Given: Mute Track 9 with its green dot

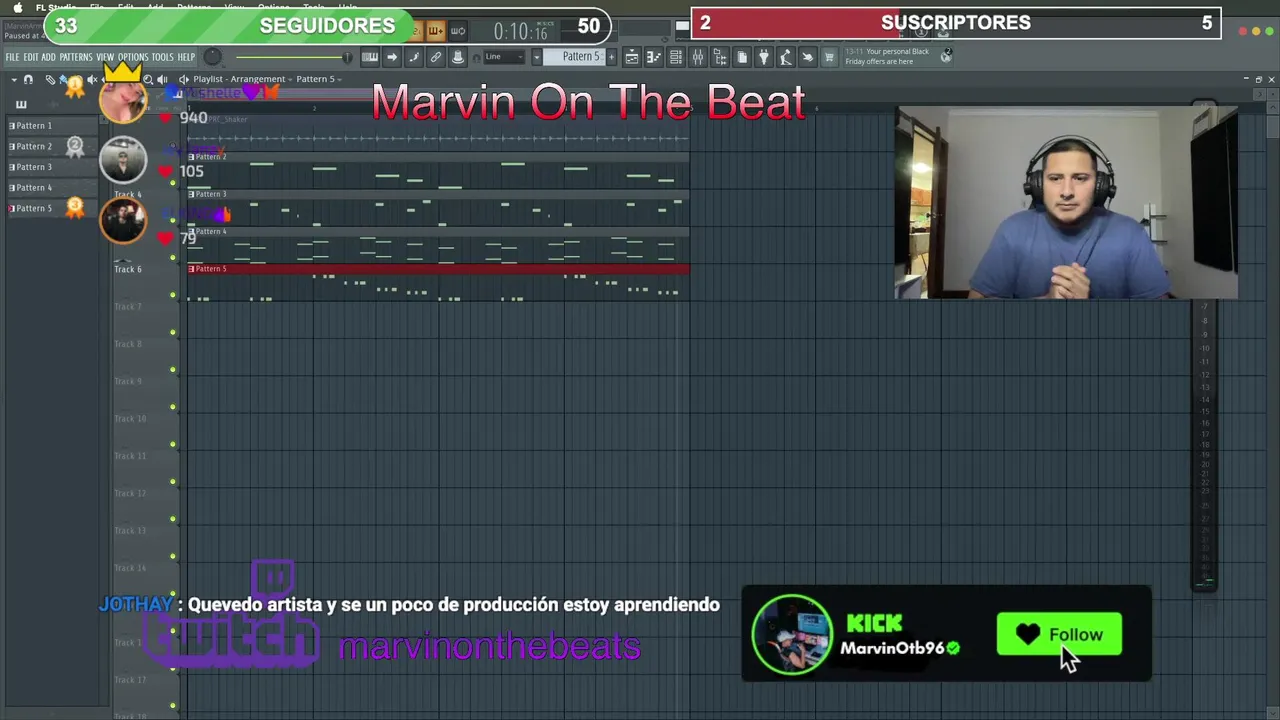Looking at the screenshot, I should tap(172, 407).
